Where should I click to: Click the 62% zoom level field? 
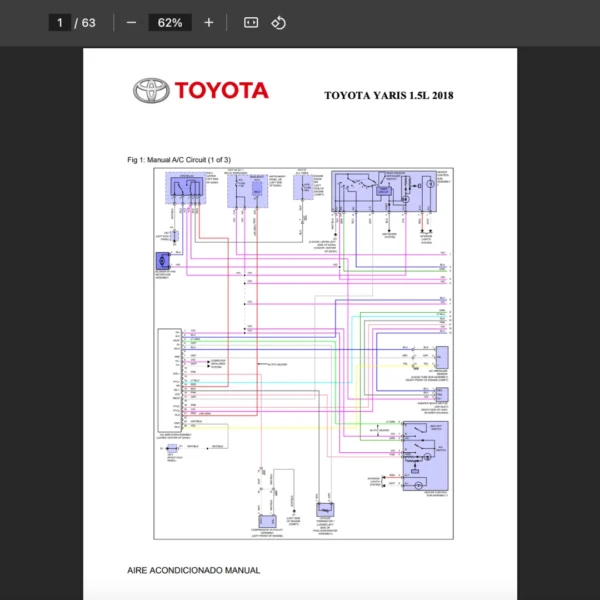[169, 22]
